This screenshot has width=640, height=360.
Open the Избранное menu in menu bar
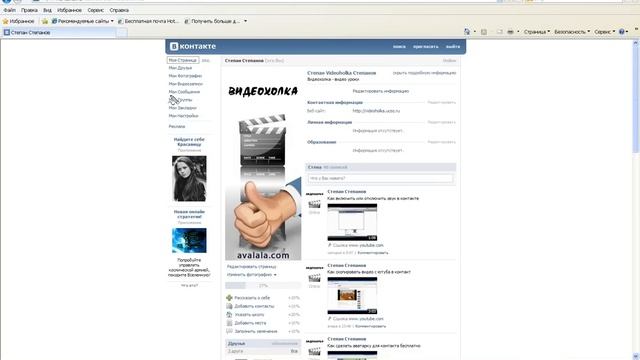[69, 10]
